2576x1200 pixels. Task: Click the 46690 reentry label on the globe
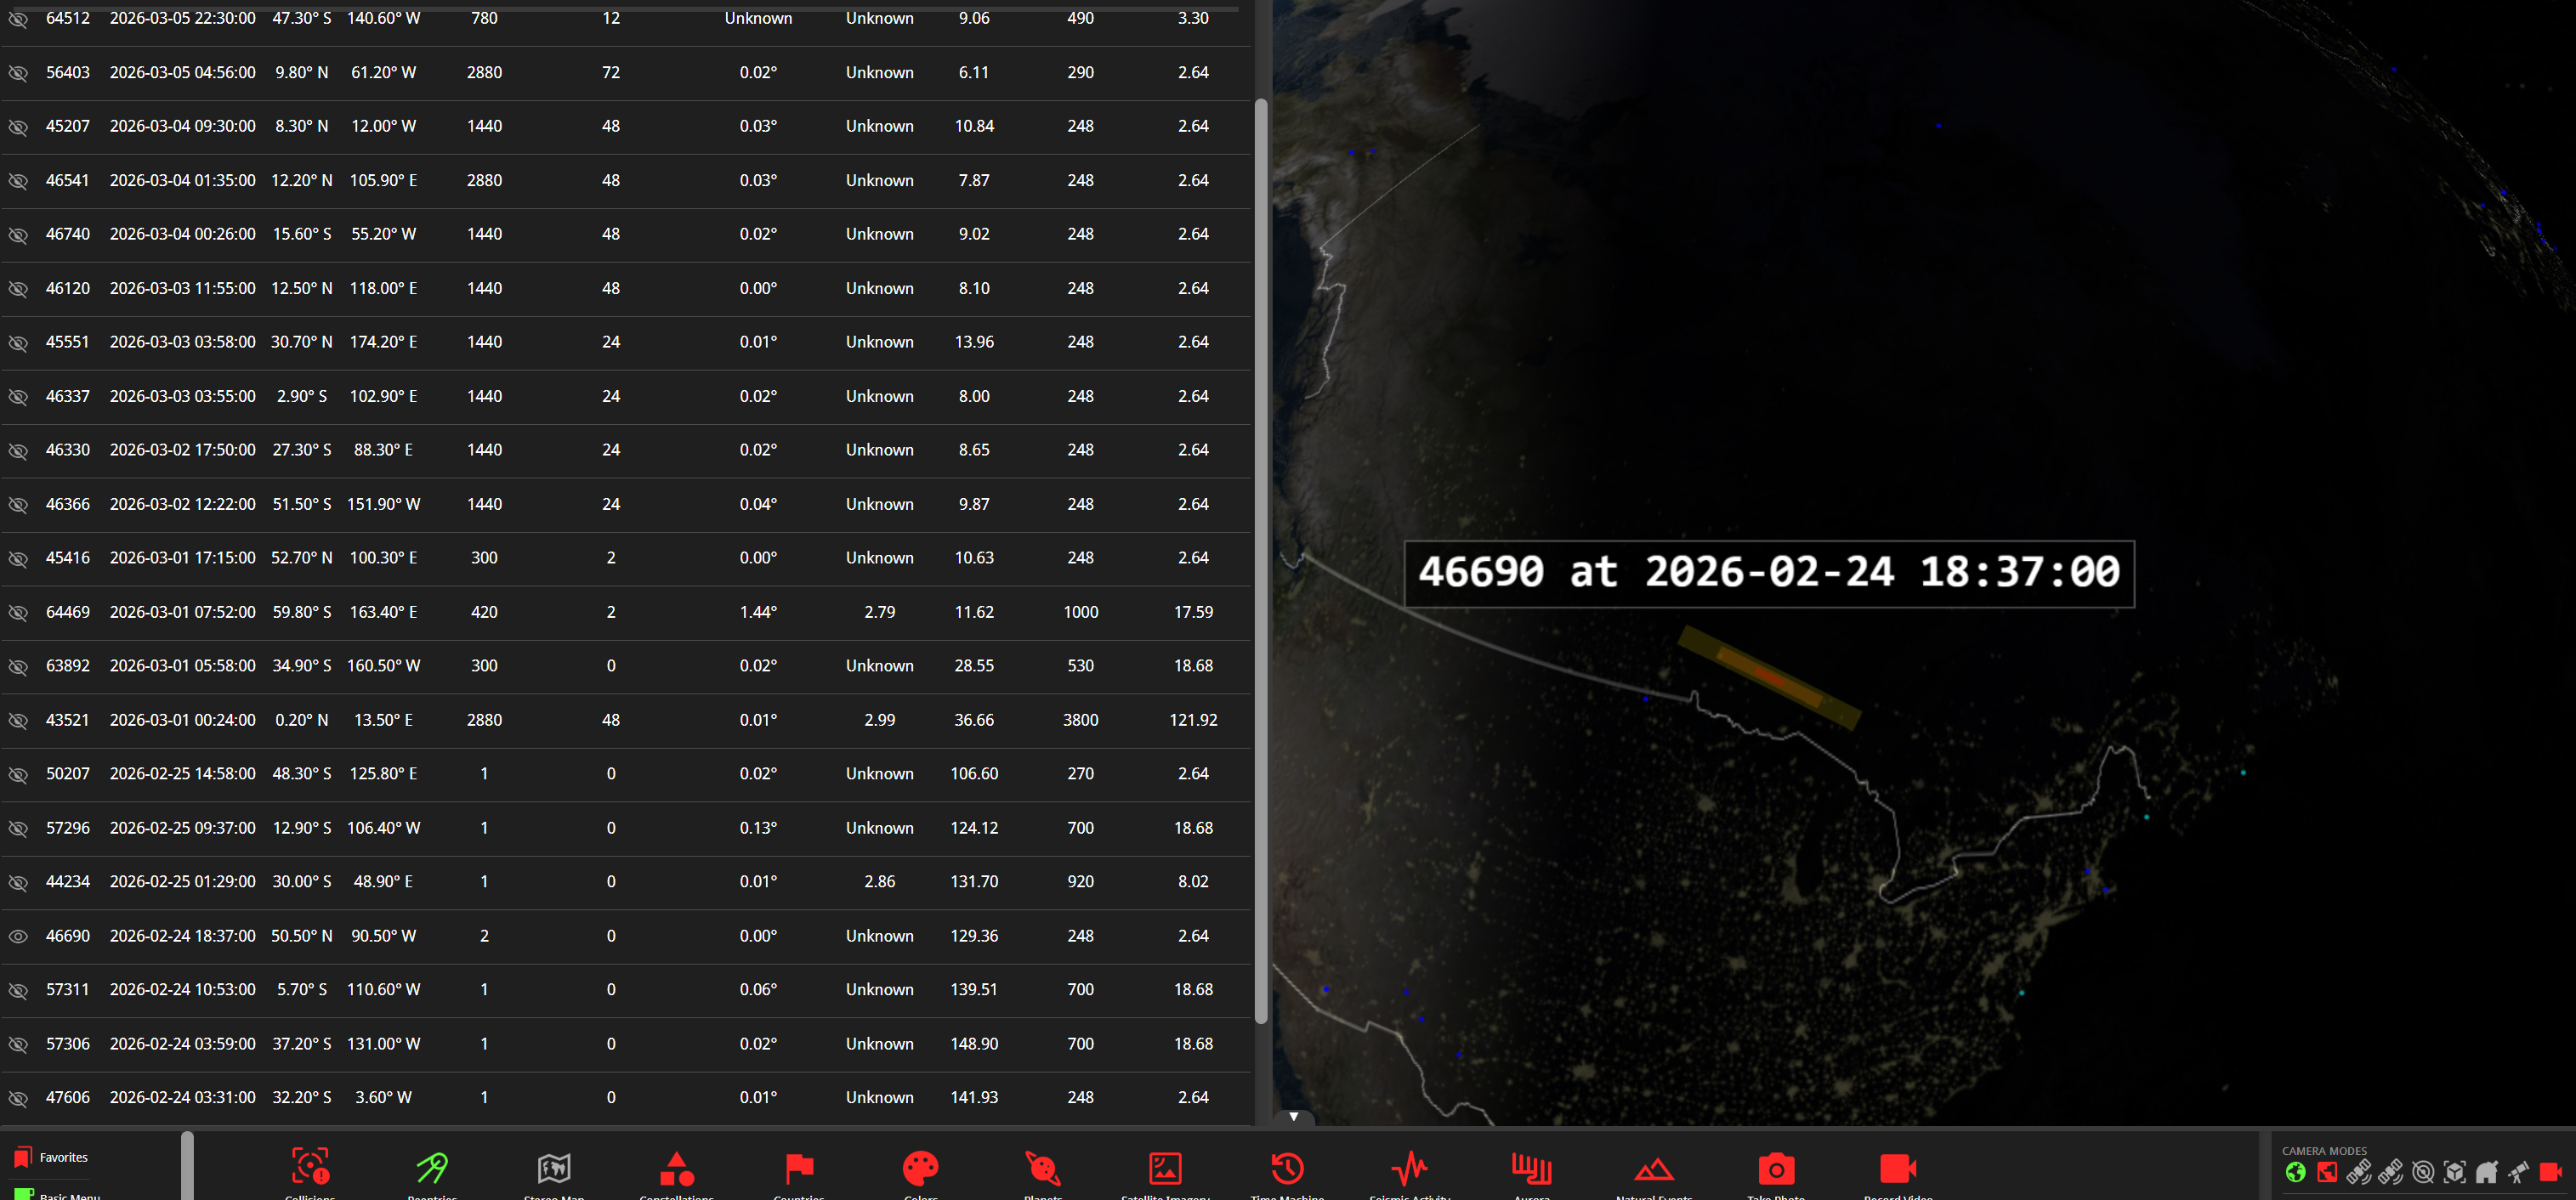(1769, 573)
